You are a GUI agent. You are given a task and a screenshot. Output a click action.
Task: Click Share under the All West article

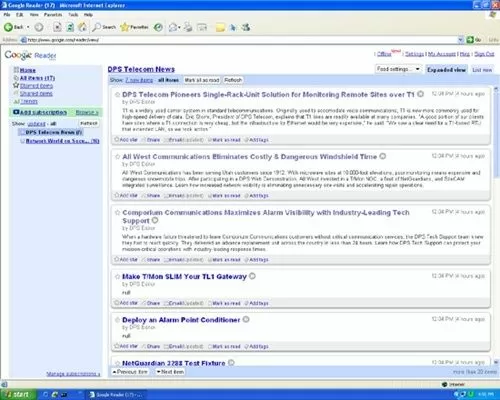click(x=152, y=196)
